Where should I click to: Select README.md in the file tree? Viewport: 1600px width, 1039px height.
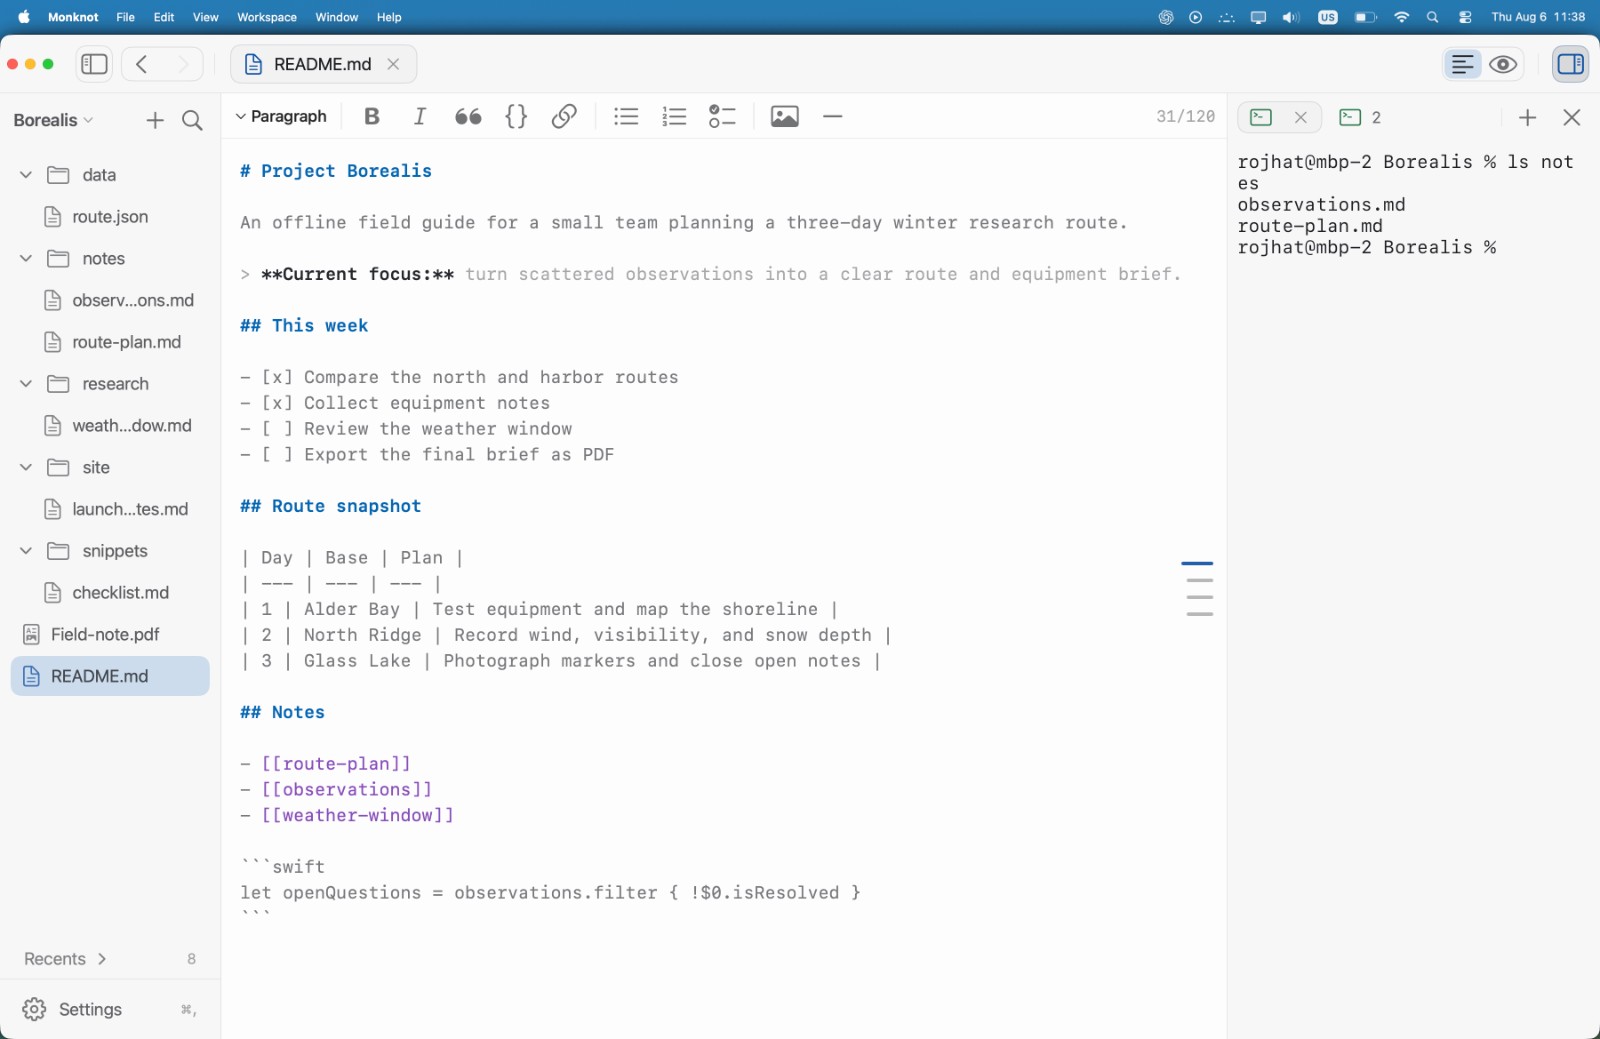tap(110, 676)
